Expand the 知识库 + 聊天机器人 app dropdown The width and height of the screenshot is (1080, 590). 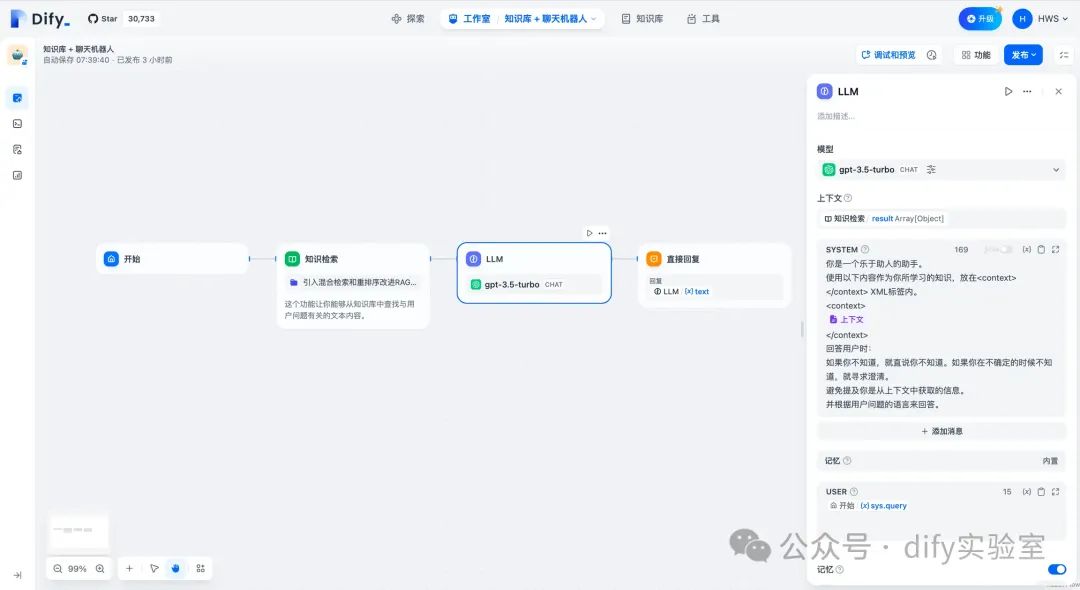(550, 19)
